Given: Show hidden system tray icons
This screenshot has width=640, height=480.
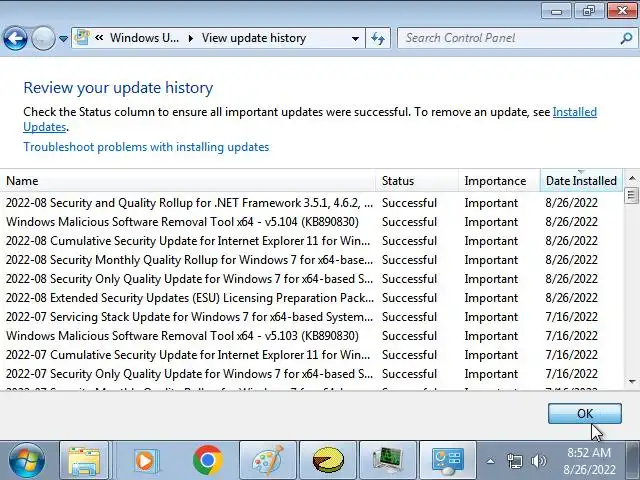Looking at the screenshot, I should click(x=491, y=462).
